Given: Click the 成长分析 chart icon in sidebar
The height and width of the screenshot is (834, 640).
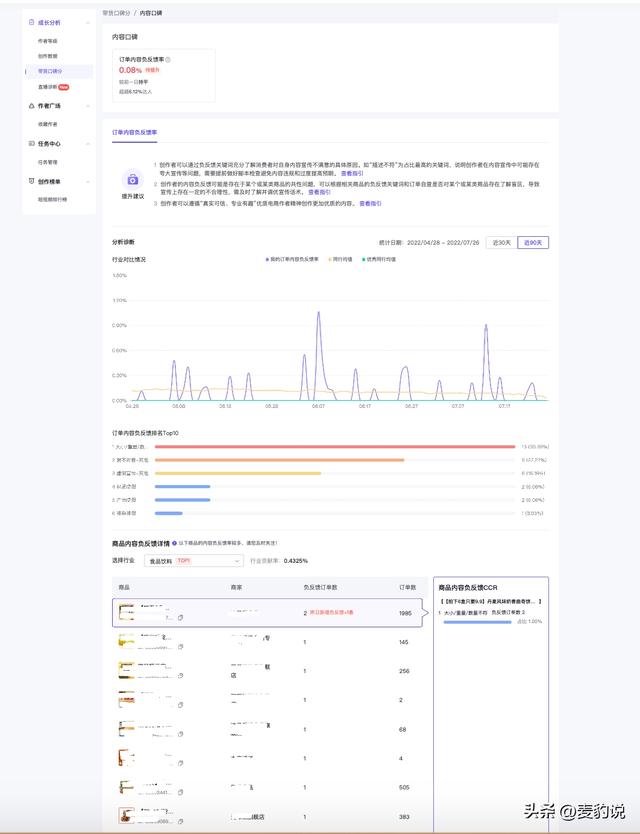Looking at the screenshot, I should coord(30,21).
